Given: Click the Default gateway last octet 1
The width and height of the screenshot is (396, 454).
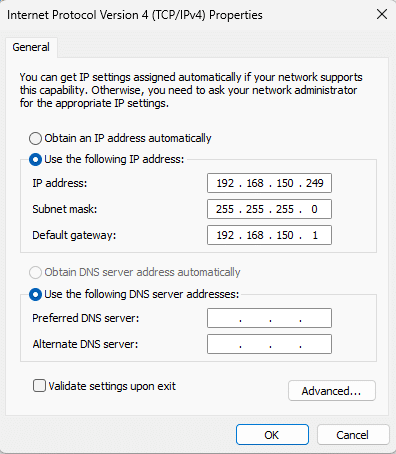Looking at the screenshot, I should tap(315, 235).
